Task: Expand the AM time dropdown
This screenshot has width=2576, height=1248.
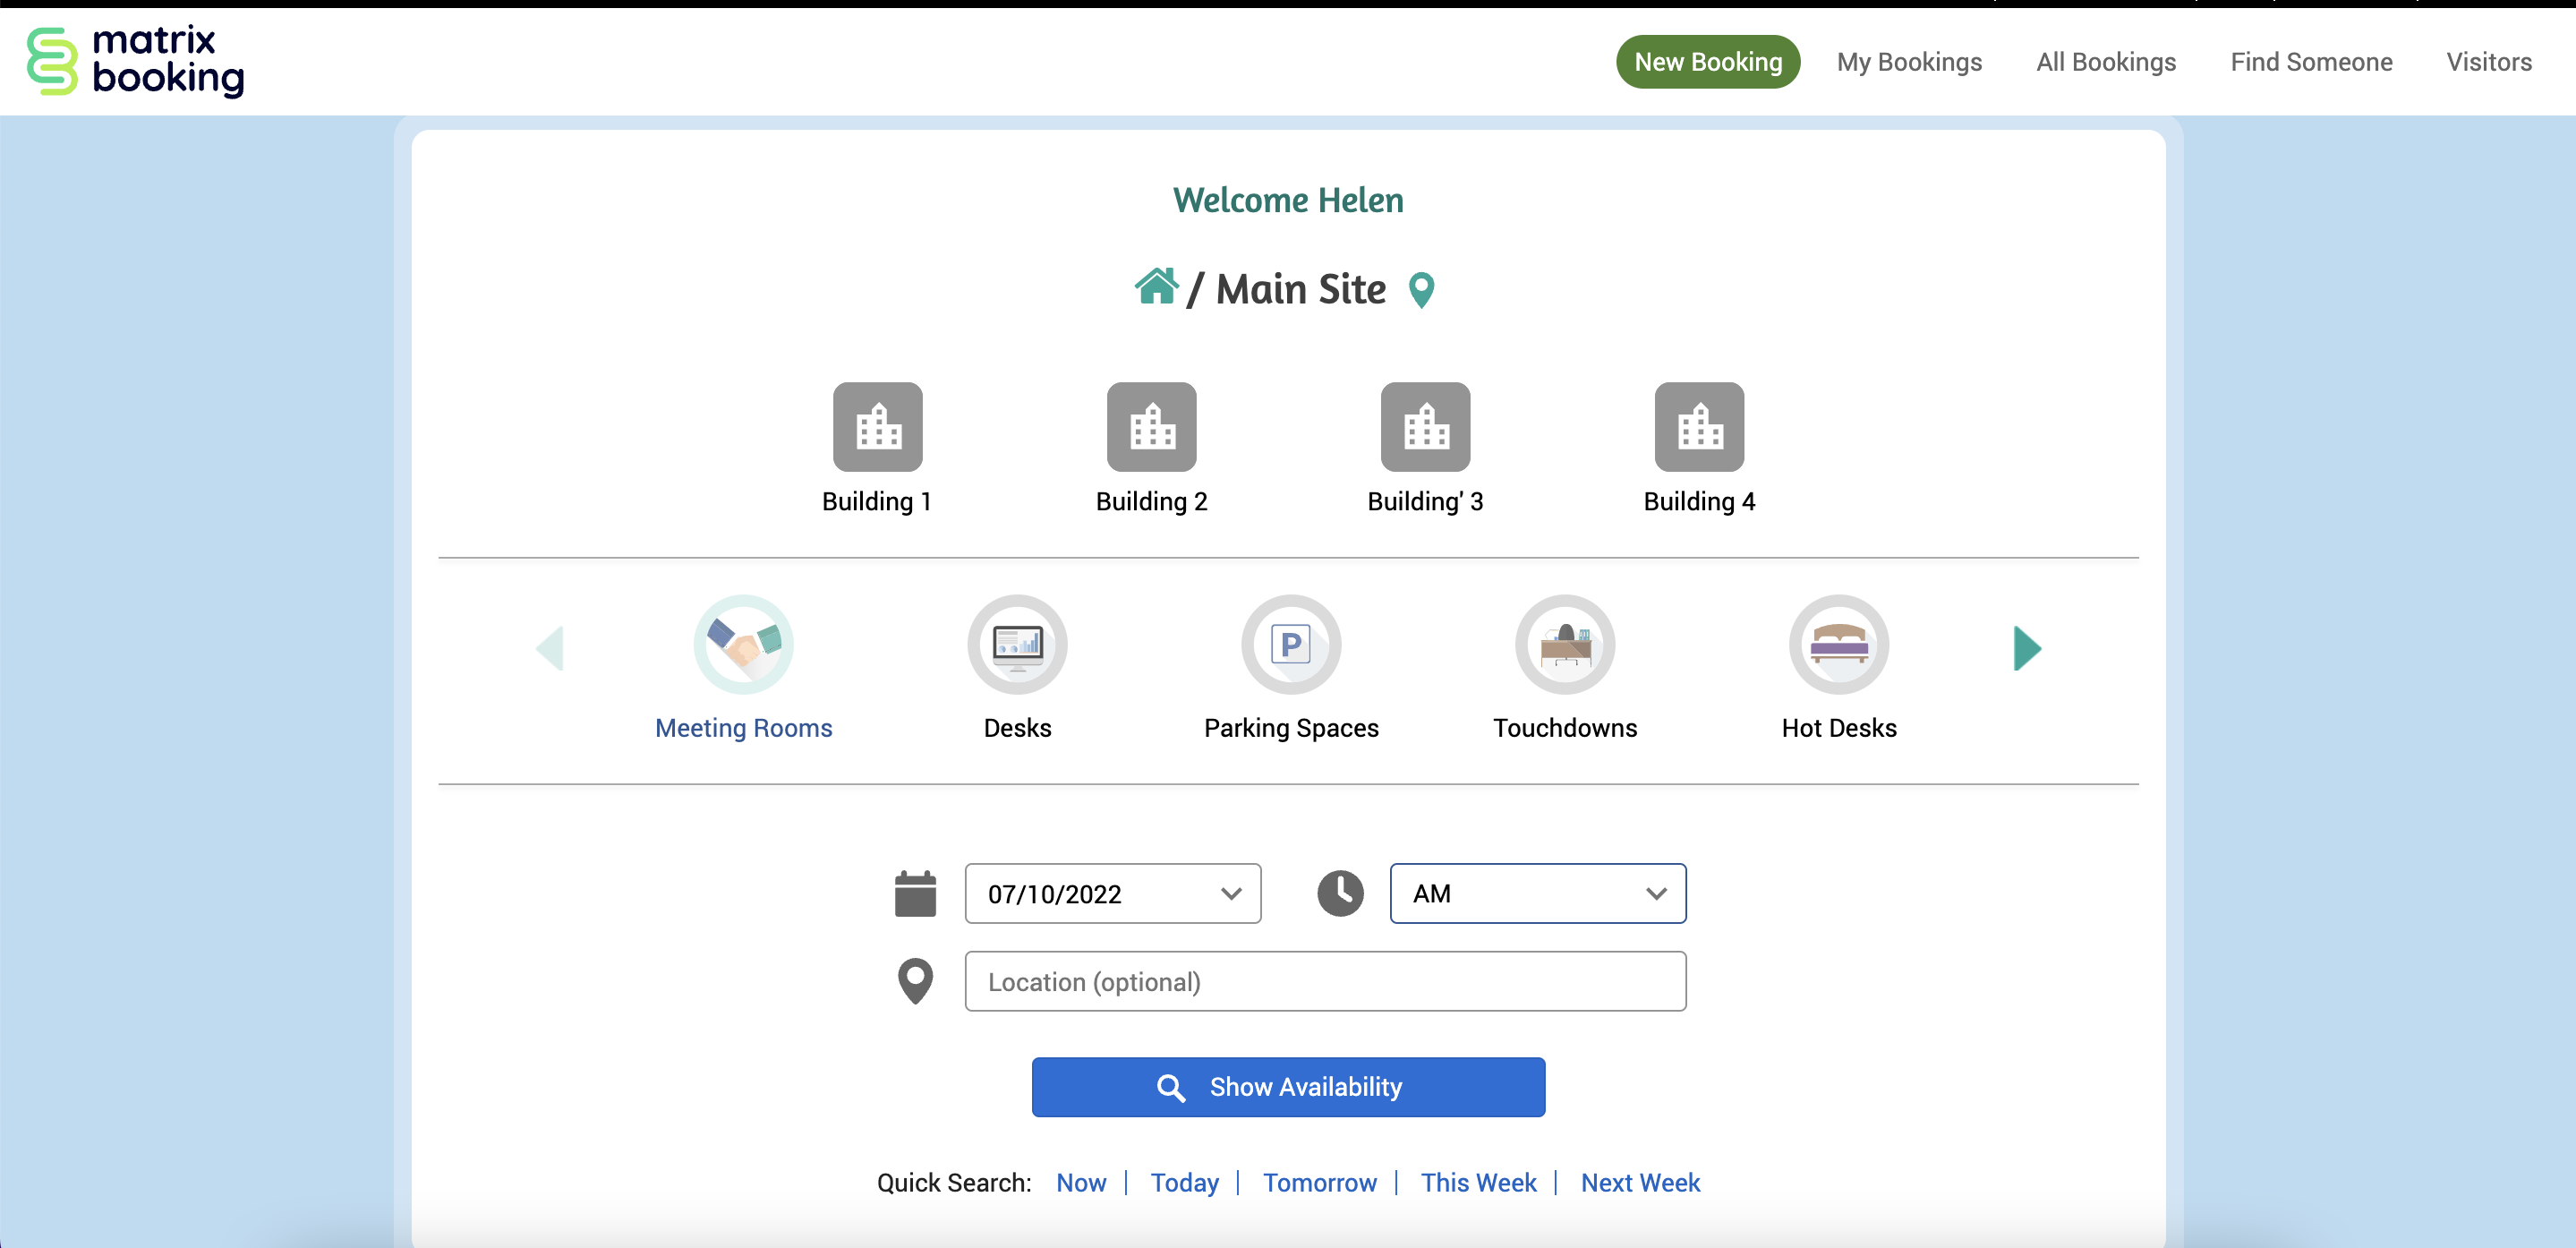Action: (1537, 893)
